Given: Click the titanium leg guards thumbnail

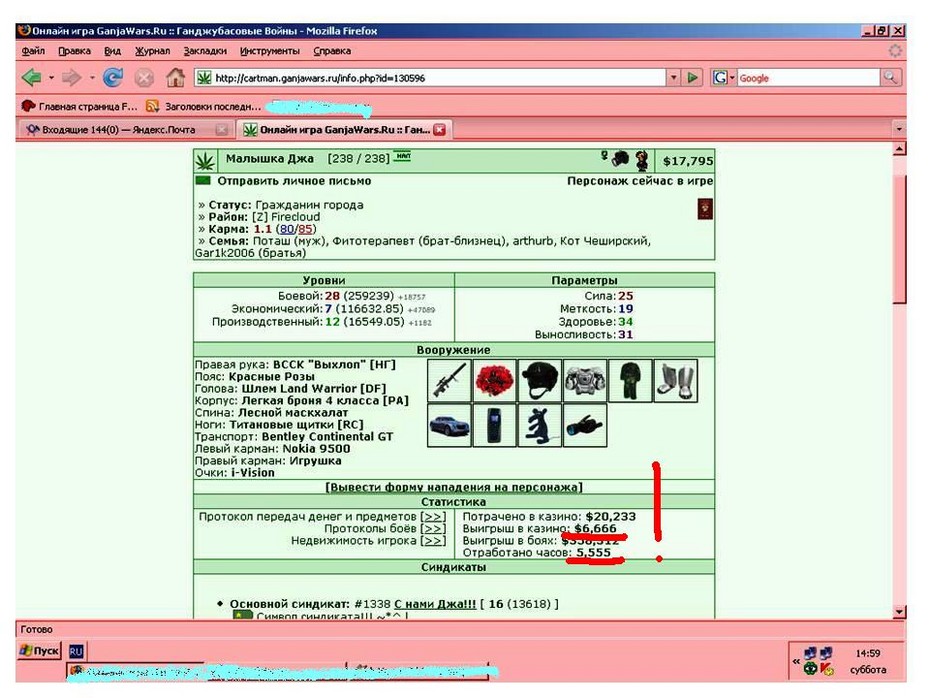Looking at the screenshot, I should coord(676,380).
